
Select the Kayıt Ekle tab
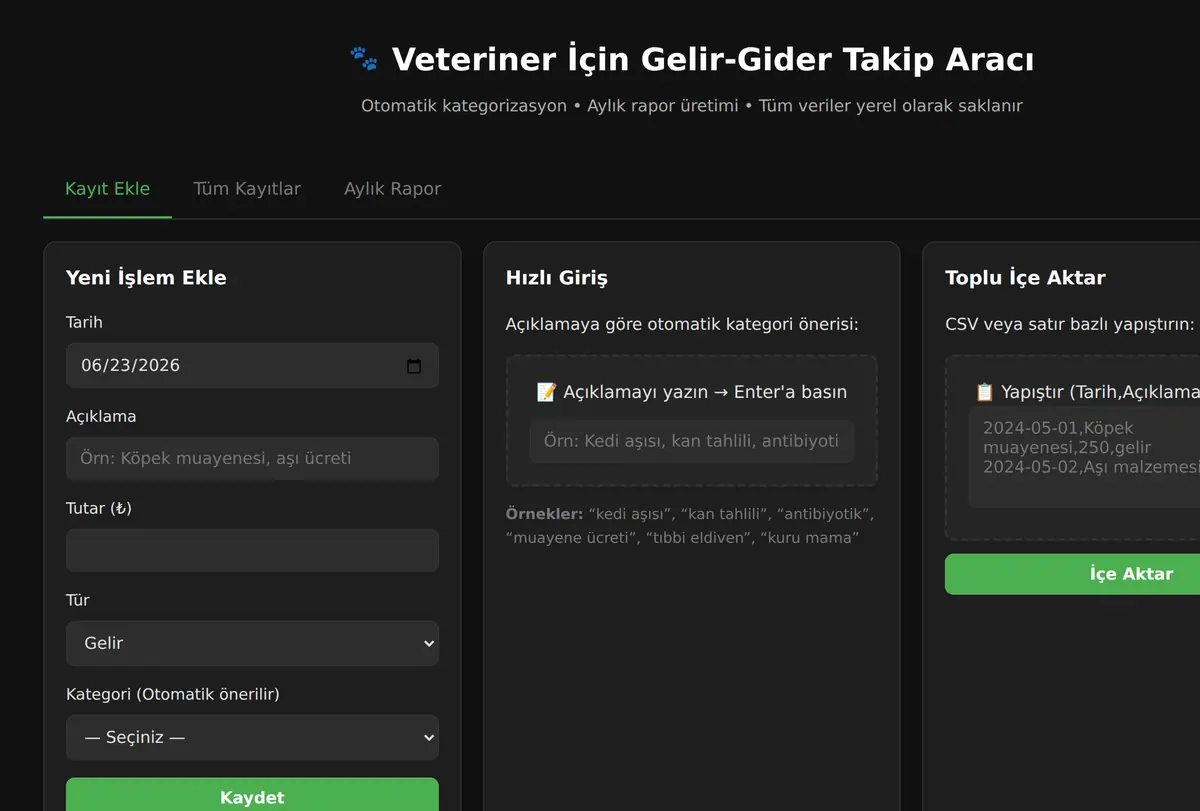pos(107,189)
